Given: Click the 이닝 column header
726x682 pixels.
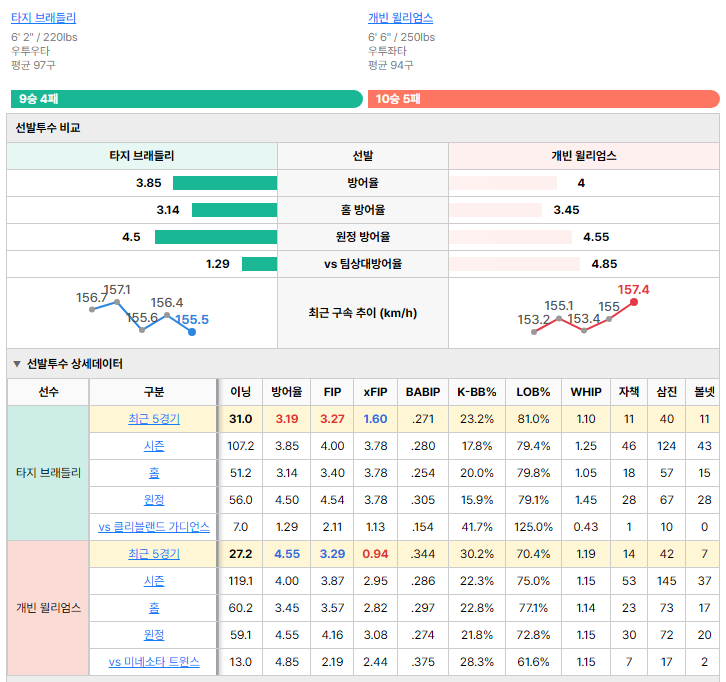Looking at the screenshot, I should [x=240, y=392].
